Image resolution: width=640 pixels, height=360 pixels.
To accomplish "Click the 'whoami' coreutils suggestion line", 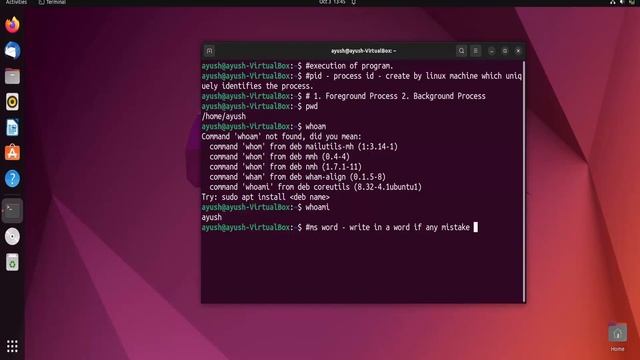I will pos(316,187).
